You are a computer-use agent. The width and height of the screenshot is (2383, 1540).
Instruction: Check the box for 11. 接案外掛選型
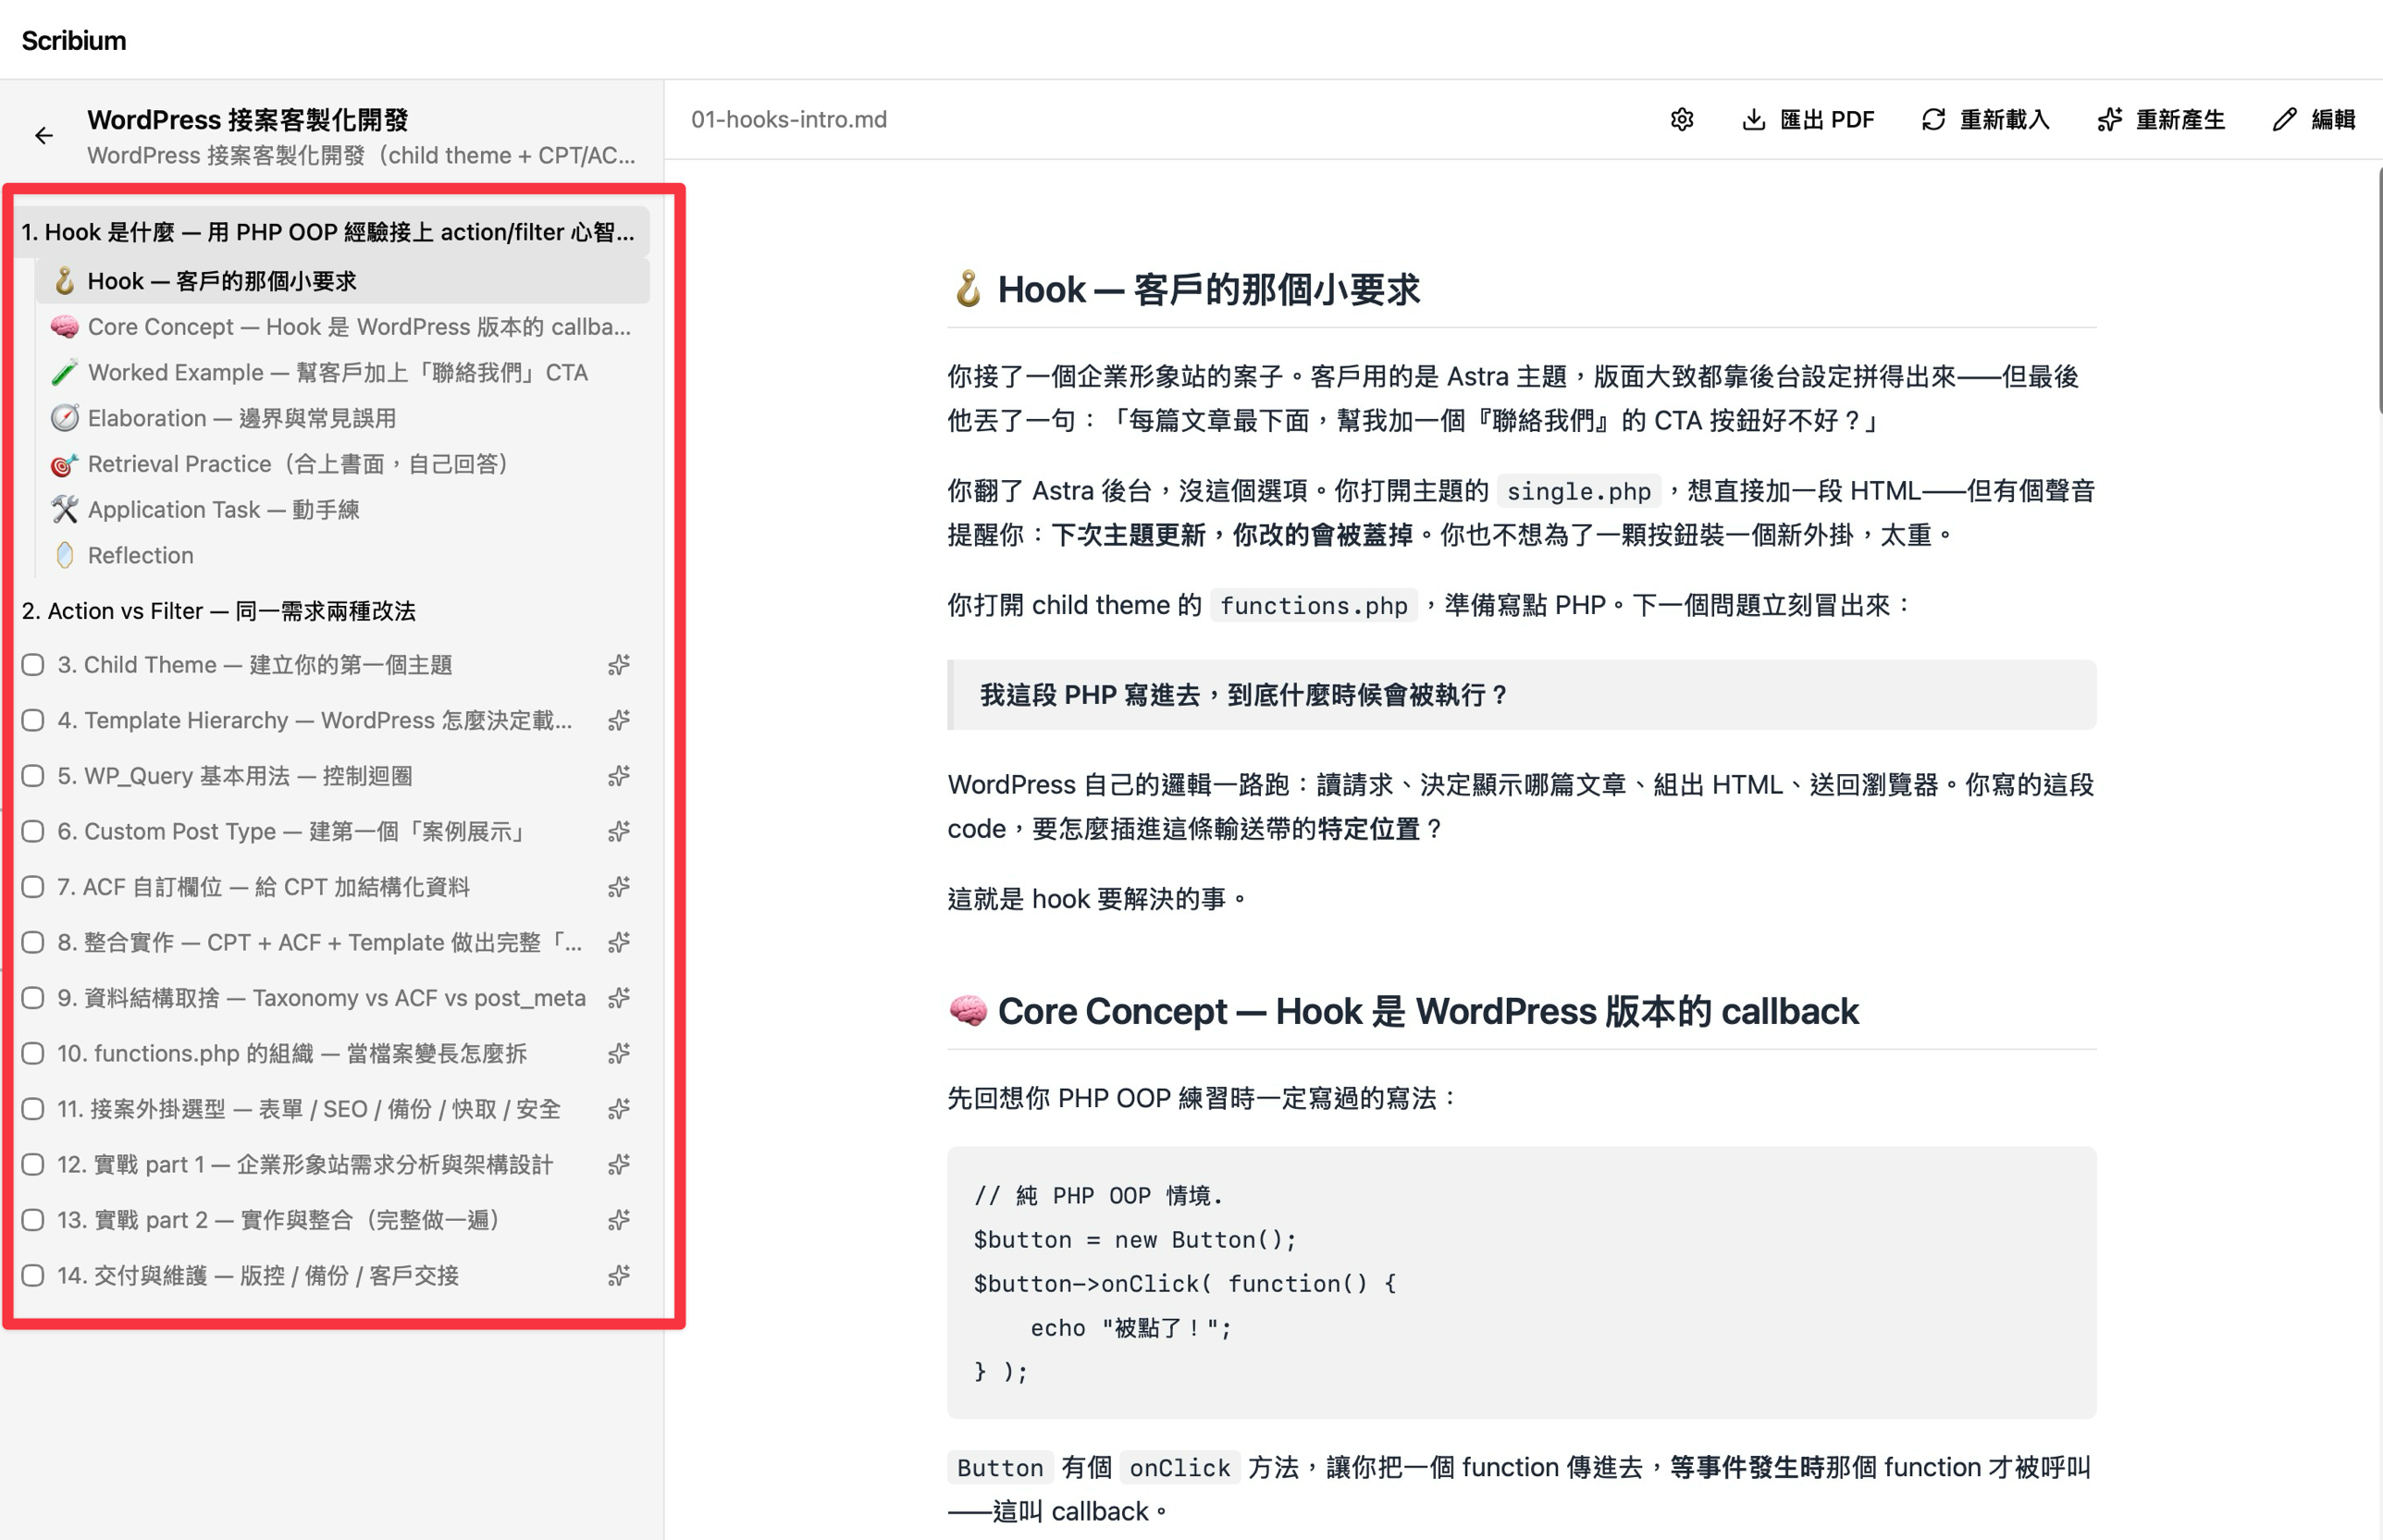point(33,1109)
